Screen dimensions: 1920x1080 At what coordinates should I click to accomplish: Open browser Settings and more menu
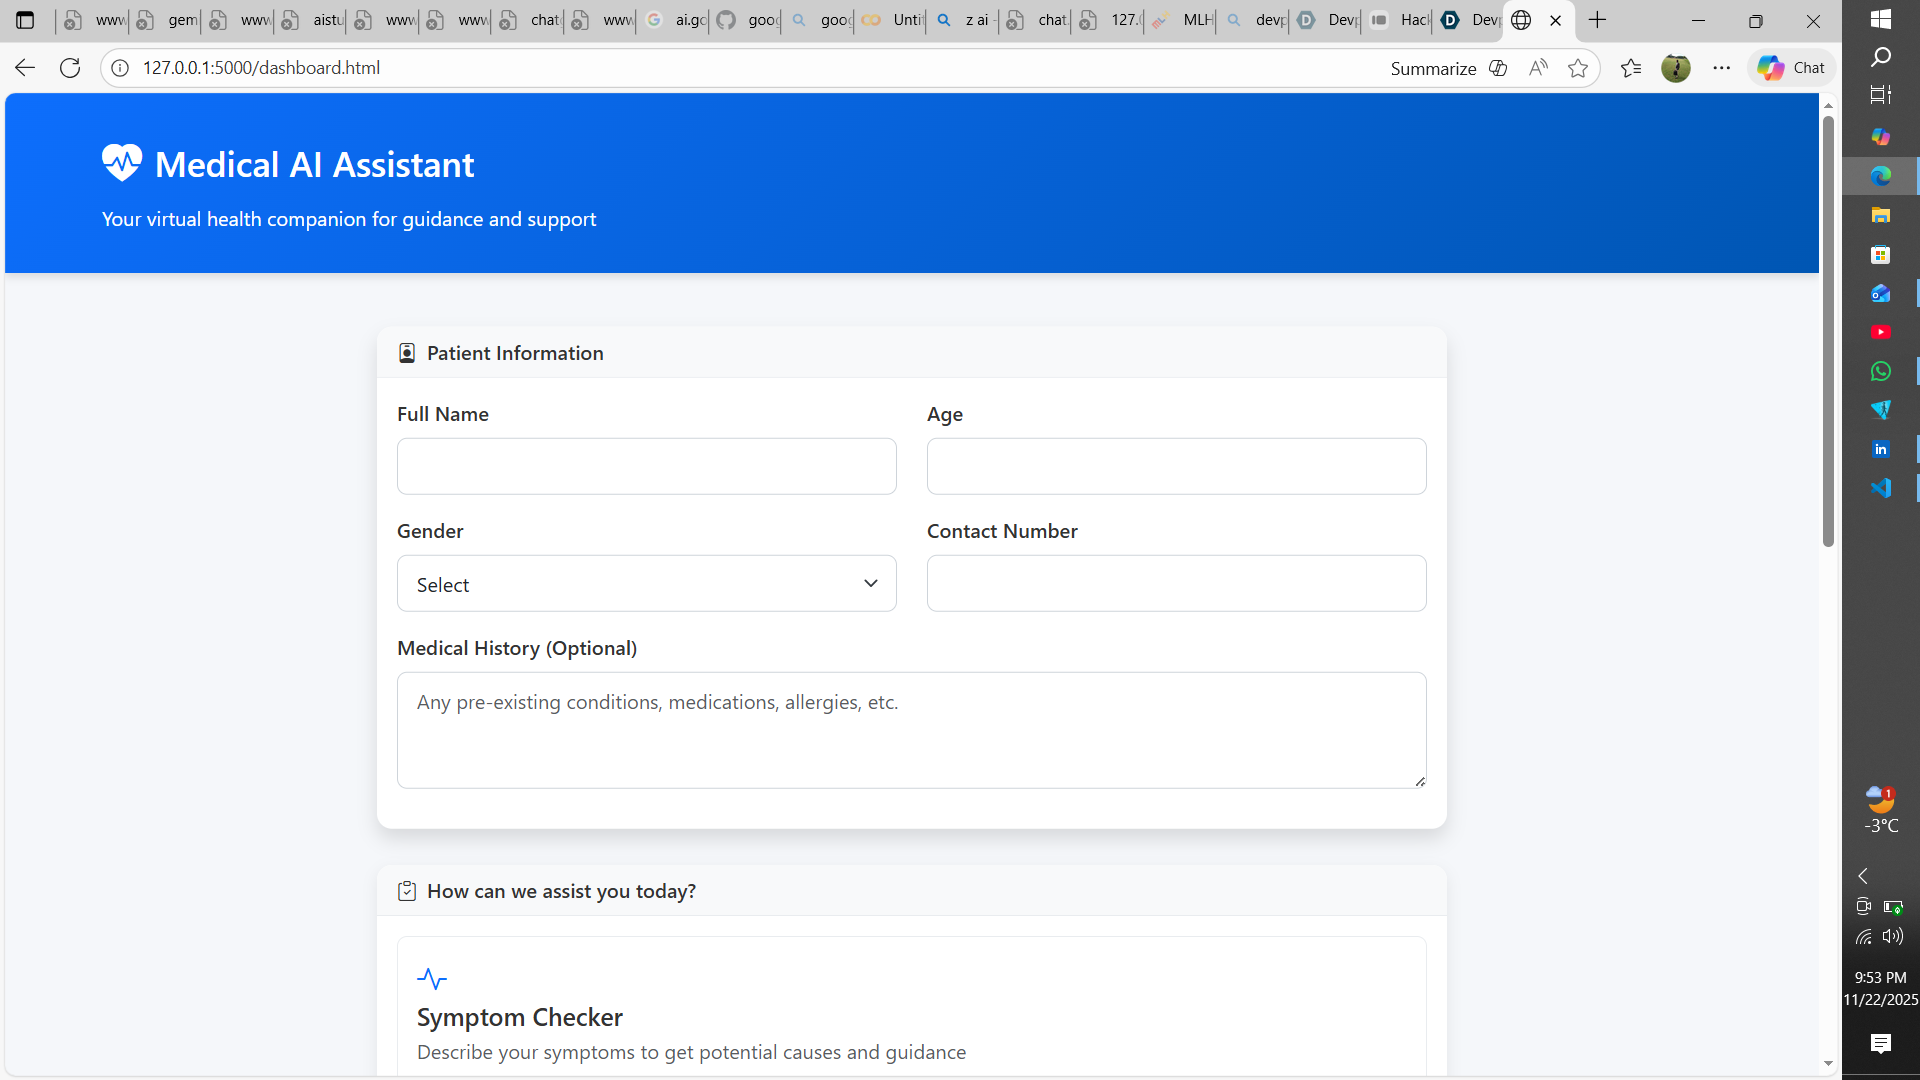pyautogui.click(x=1721, y=68)
